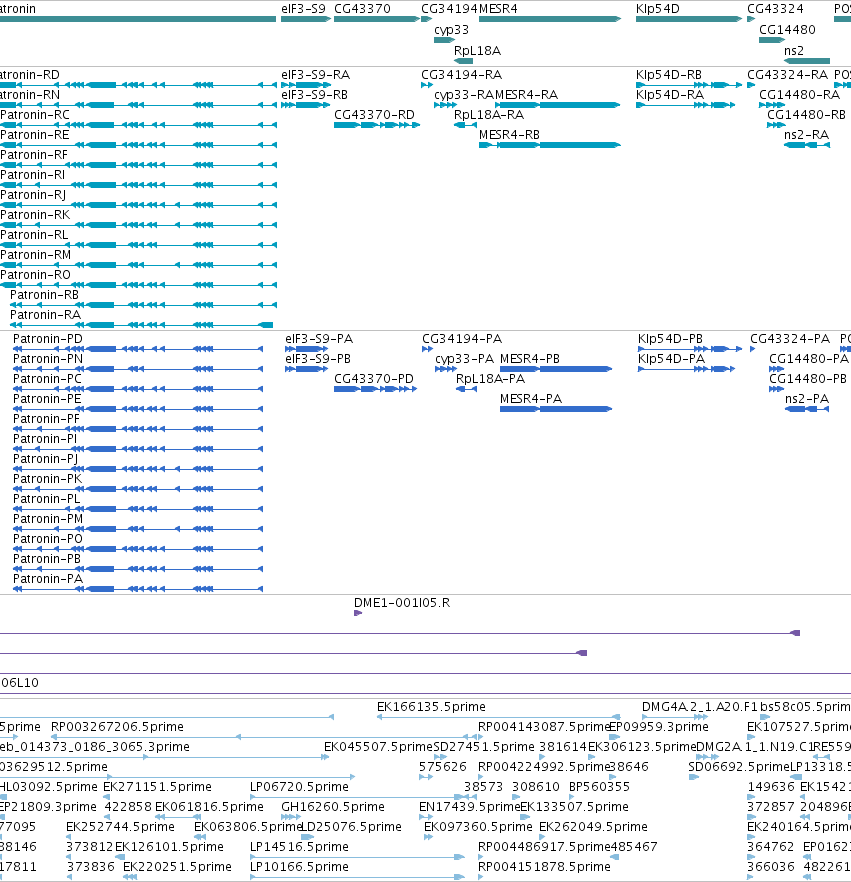Click protein Patronin-PD label
This screenshot has width=851, height=882.
coord(48,339)
